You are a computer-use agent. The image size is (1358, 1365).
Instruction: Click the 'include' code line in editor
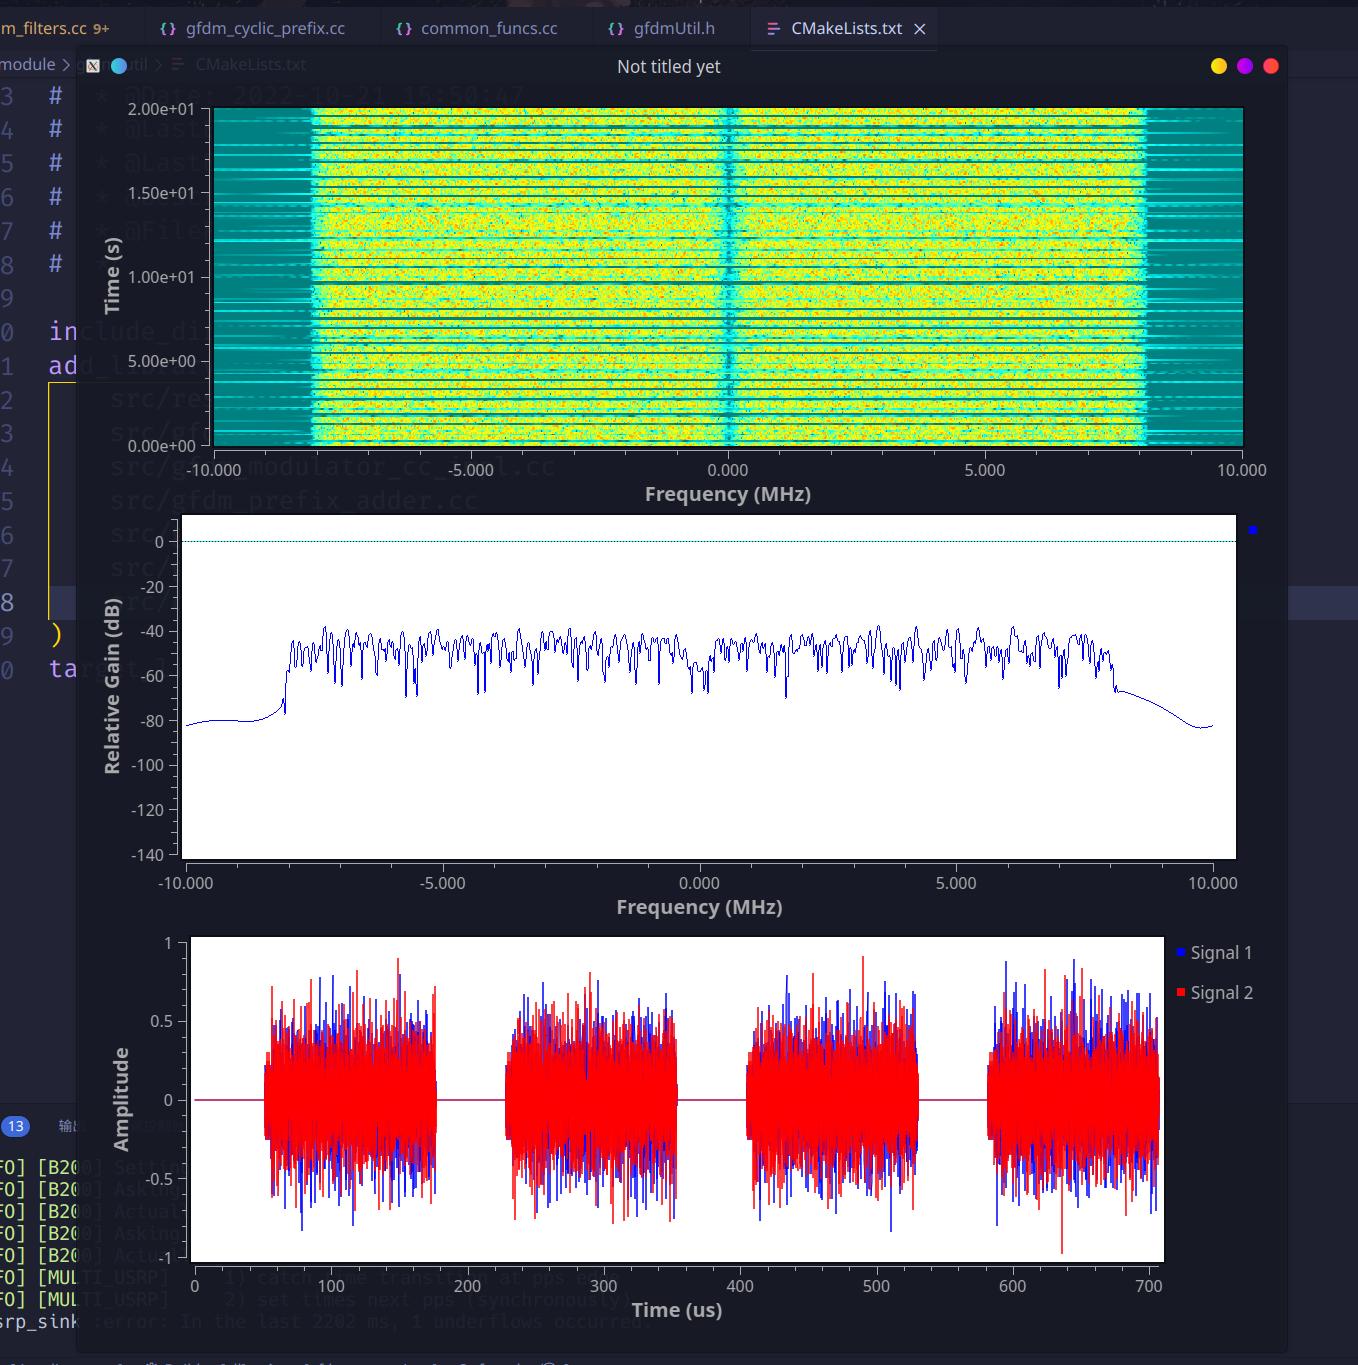[x=62, y=331]
